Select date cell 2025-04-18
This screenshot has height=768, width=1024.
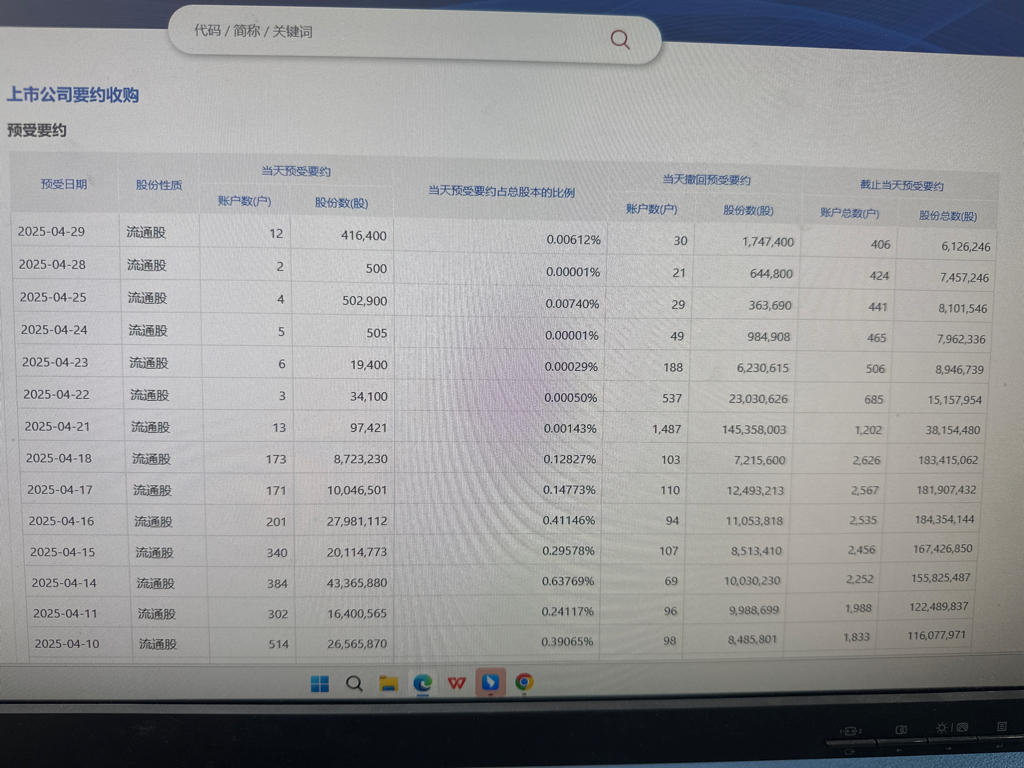[x=59, y=458]
